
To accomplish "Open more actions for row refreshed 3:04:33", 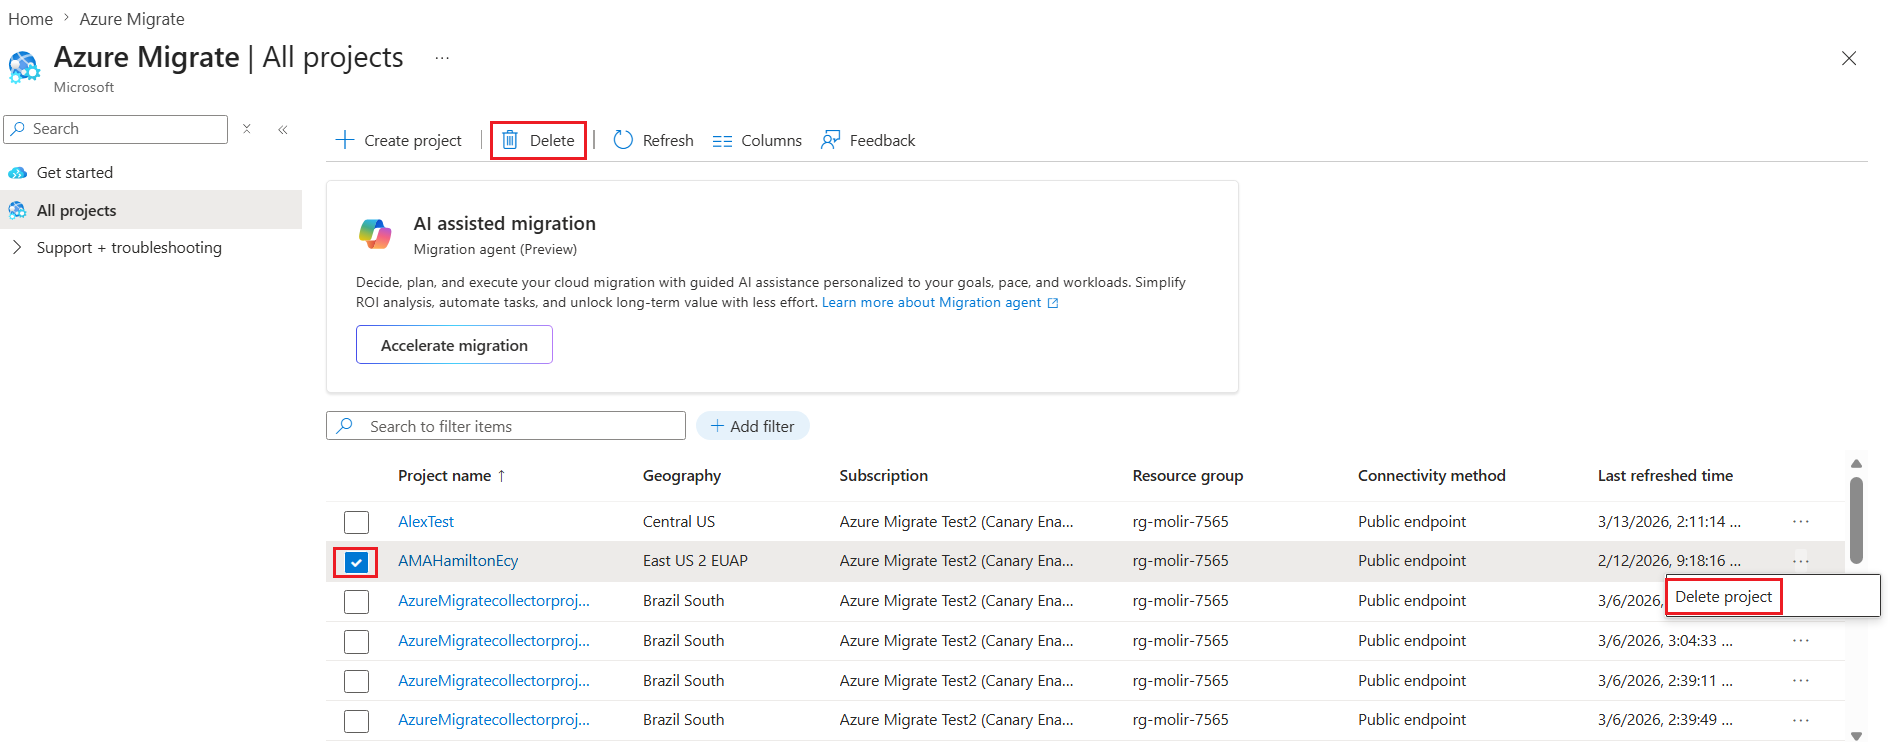I will [x=1801, y=641].
